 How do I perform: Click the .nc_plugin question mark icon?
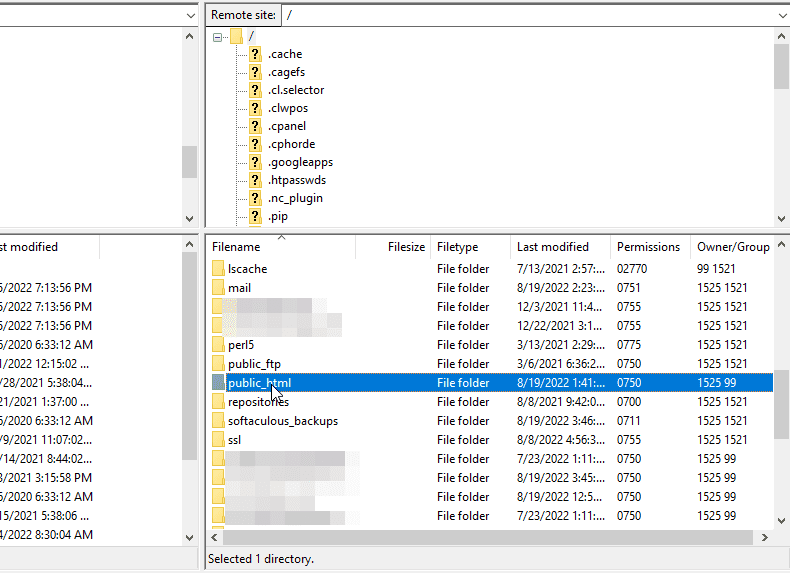(255, 198)
